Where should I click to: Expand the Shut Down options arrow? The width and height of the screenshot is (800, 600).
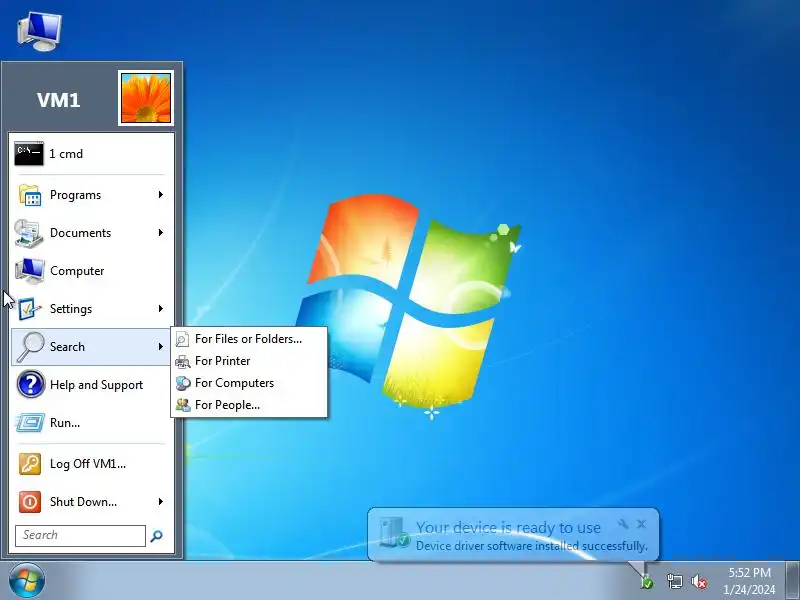point(161,502)
